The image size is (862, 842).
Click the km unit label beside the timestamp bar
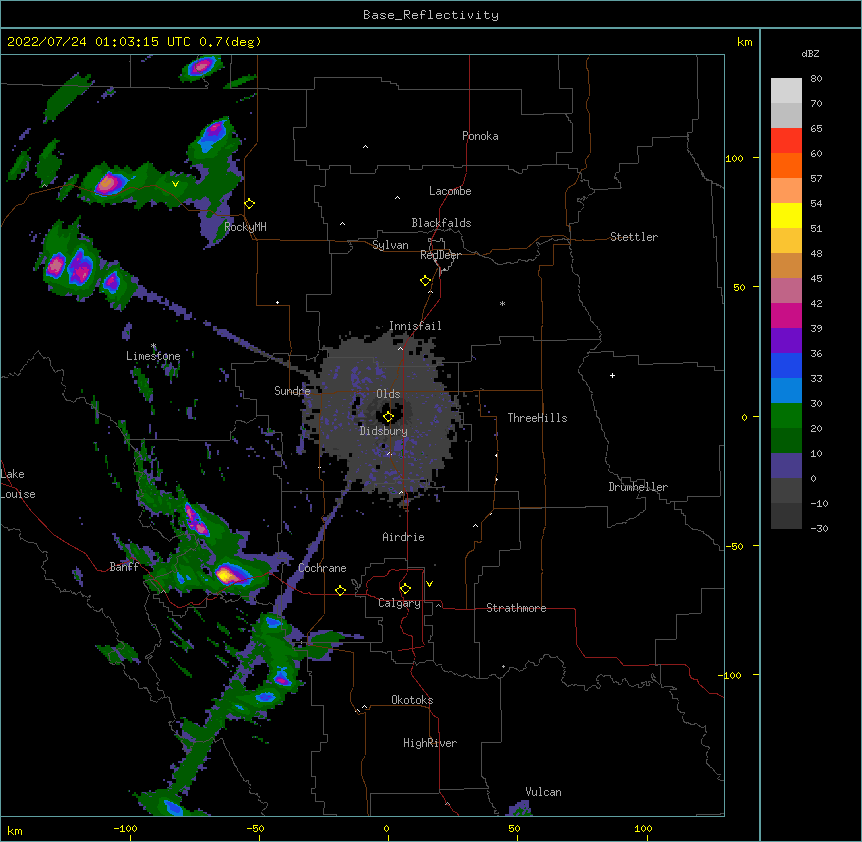[x=744, y=42]
